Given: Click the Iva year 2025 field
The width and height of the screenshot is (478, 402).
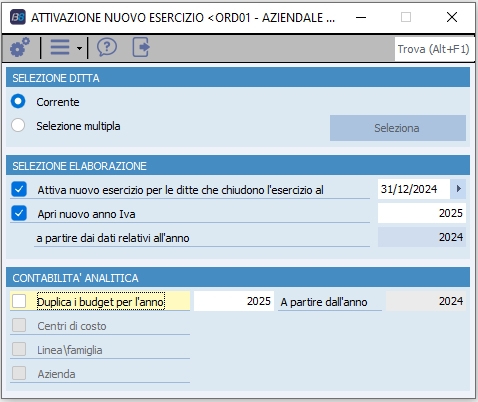Looking at the screenshot, I should pos(422,213).
